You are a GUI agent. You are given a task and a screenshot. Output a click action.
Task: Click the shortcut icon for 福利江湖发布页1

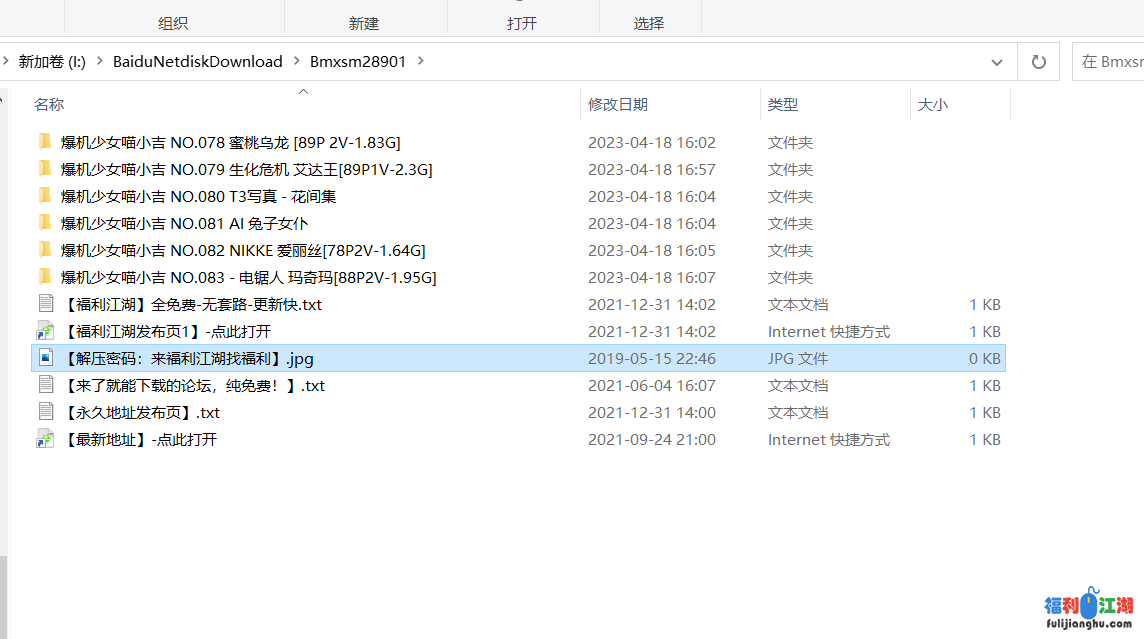(x=45, y=331)
